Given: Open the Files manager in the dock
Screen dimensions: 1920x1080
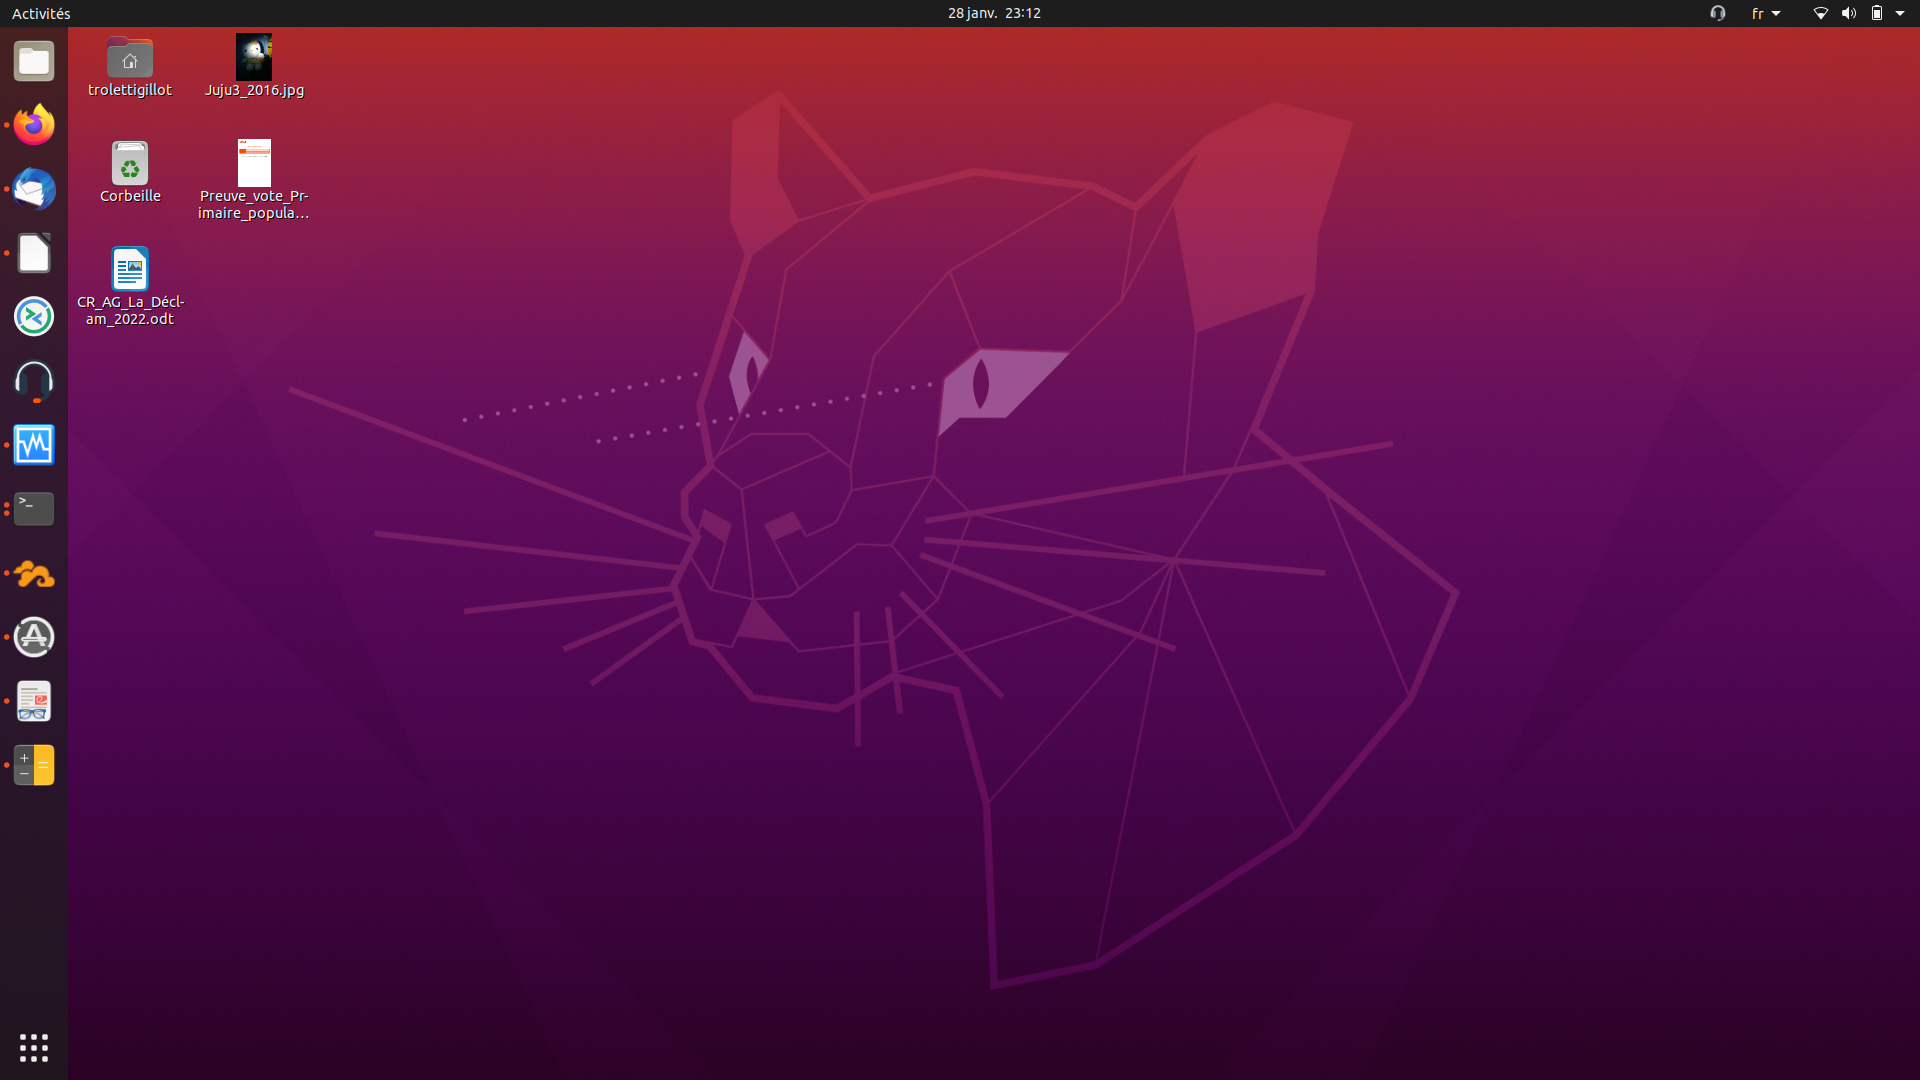Looking at the screenshot, I should (x=34, y=62).
